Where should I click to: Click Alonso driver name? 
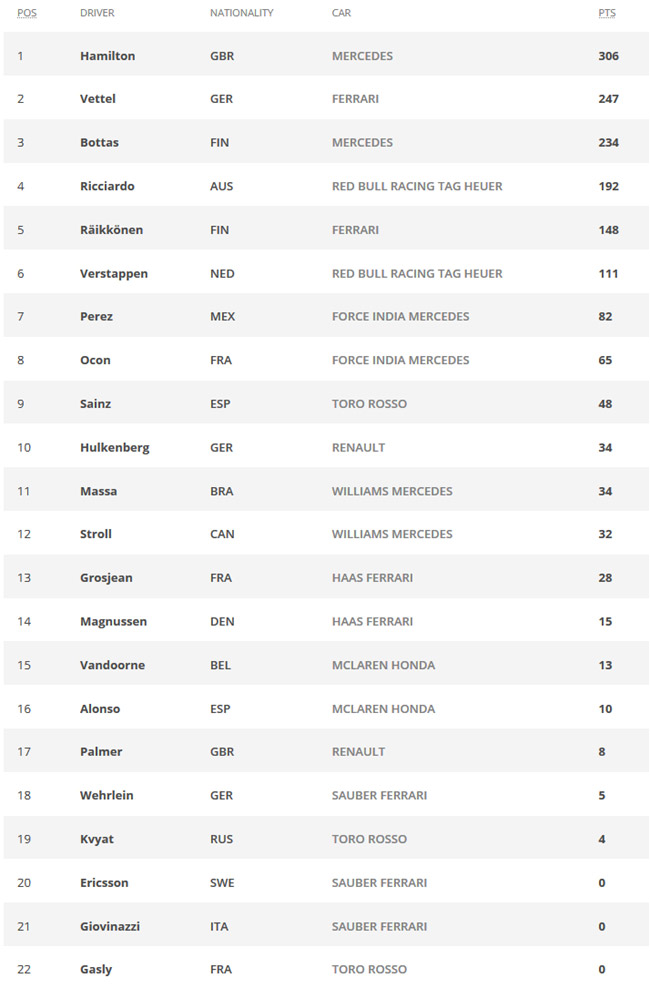click(x=100, y=709)
